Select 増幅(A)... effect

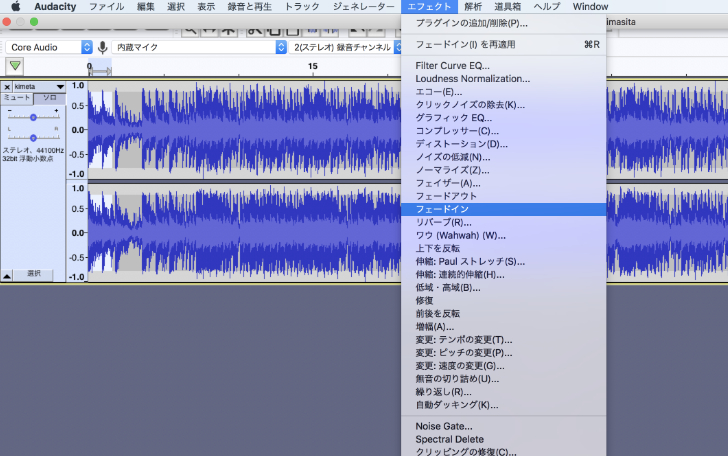[x=504, y=326]
